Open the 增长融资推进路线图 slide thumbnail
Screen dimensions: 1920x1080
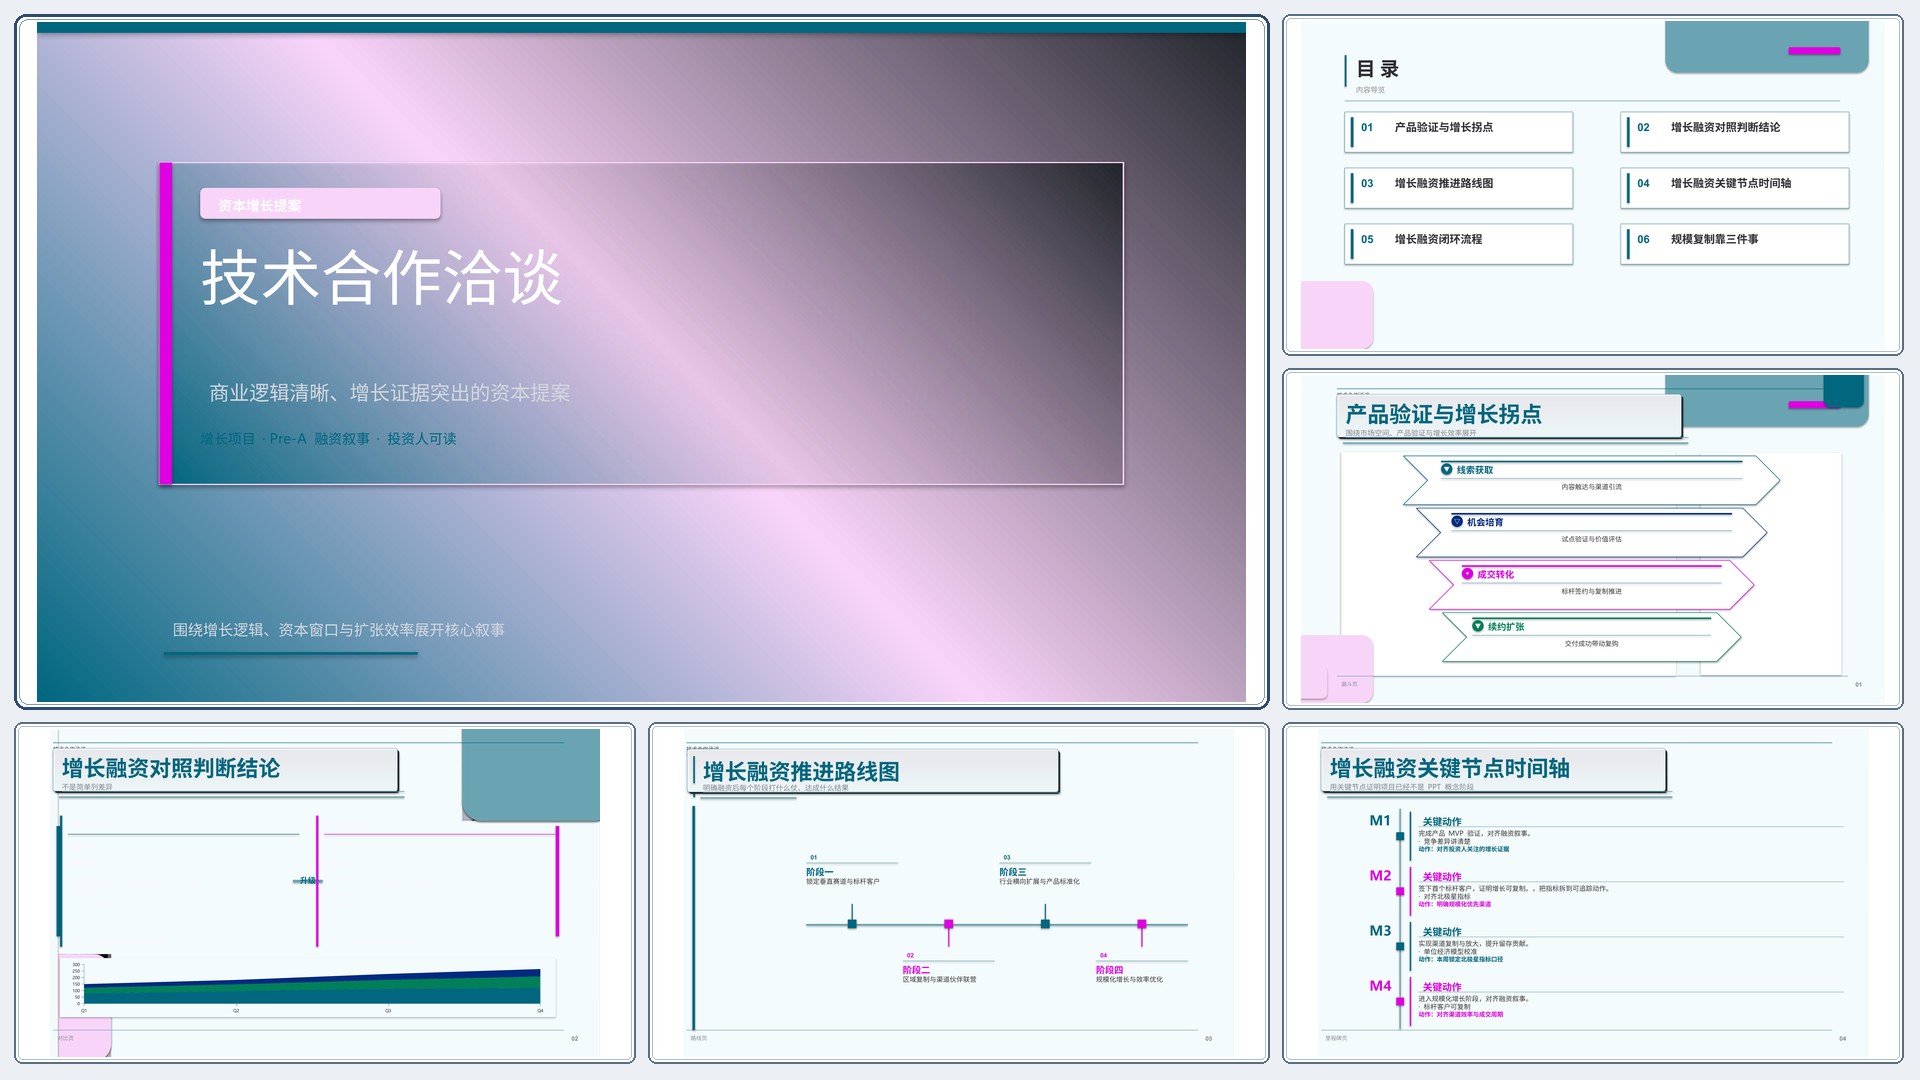(x=959, y=893)
